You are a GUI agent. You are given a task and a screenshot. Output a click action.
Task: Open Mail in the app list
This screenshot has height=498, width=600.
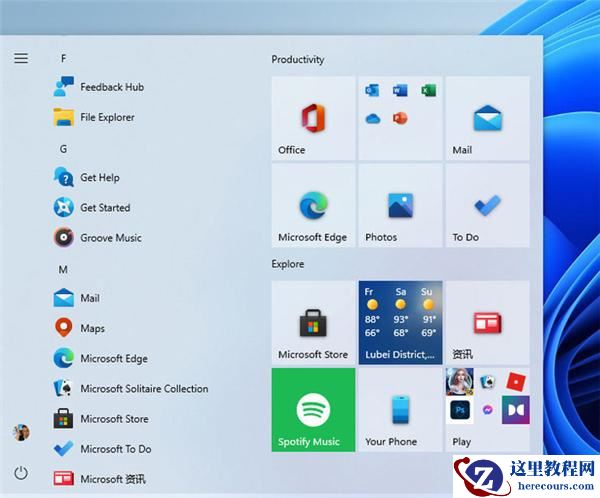(77, 298)
